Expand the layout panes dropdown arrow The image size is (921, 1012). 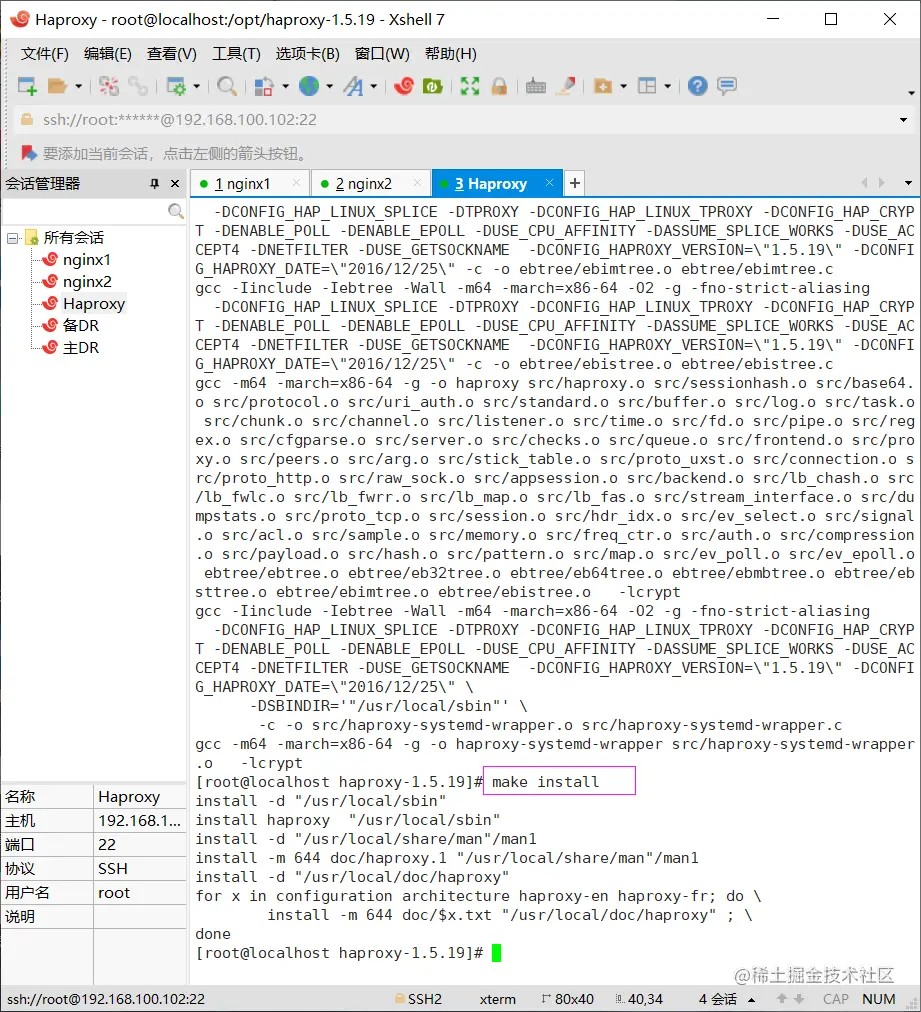point(667,86)
